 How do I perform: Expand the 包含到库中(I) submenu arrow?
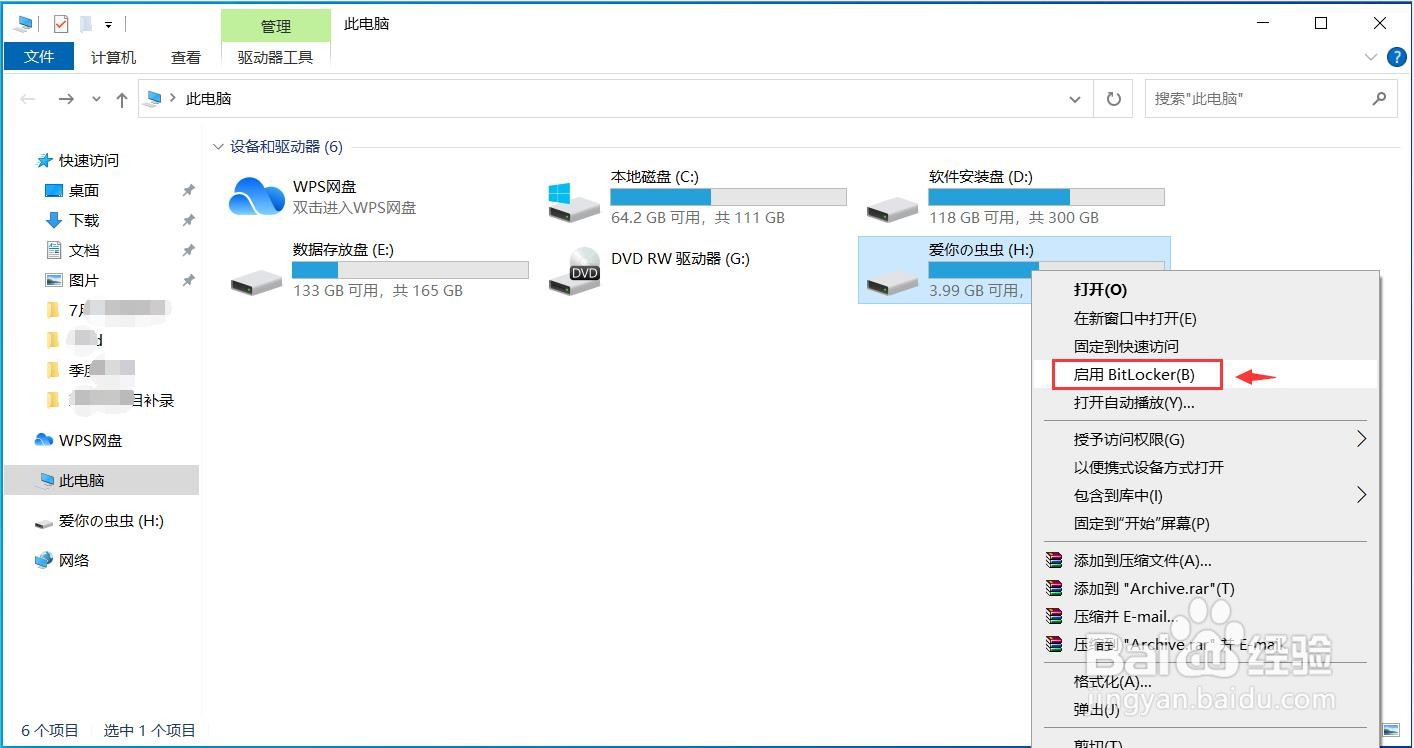(x=1361, y=494)
